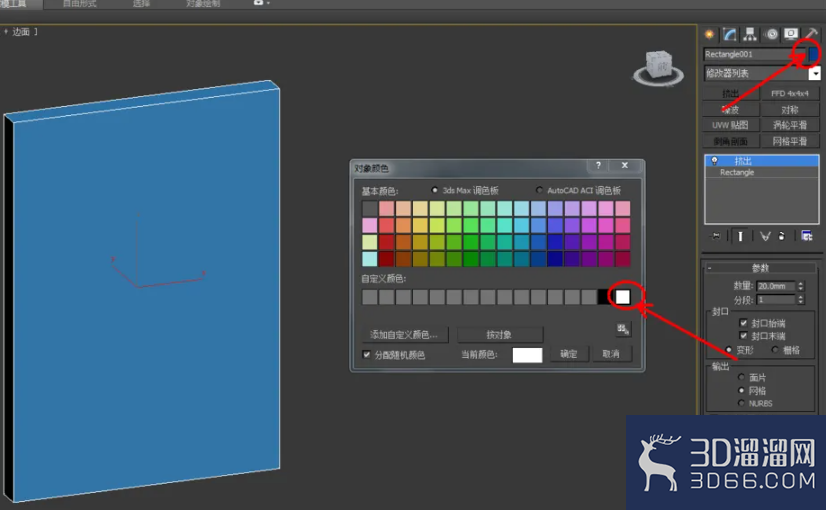Click the 按对象 button
Screen dimensions: 826x510
(499, 335)
